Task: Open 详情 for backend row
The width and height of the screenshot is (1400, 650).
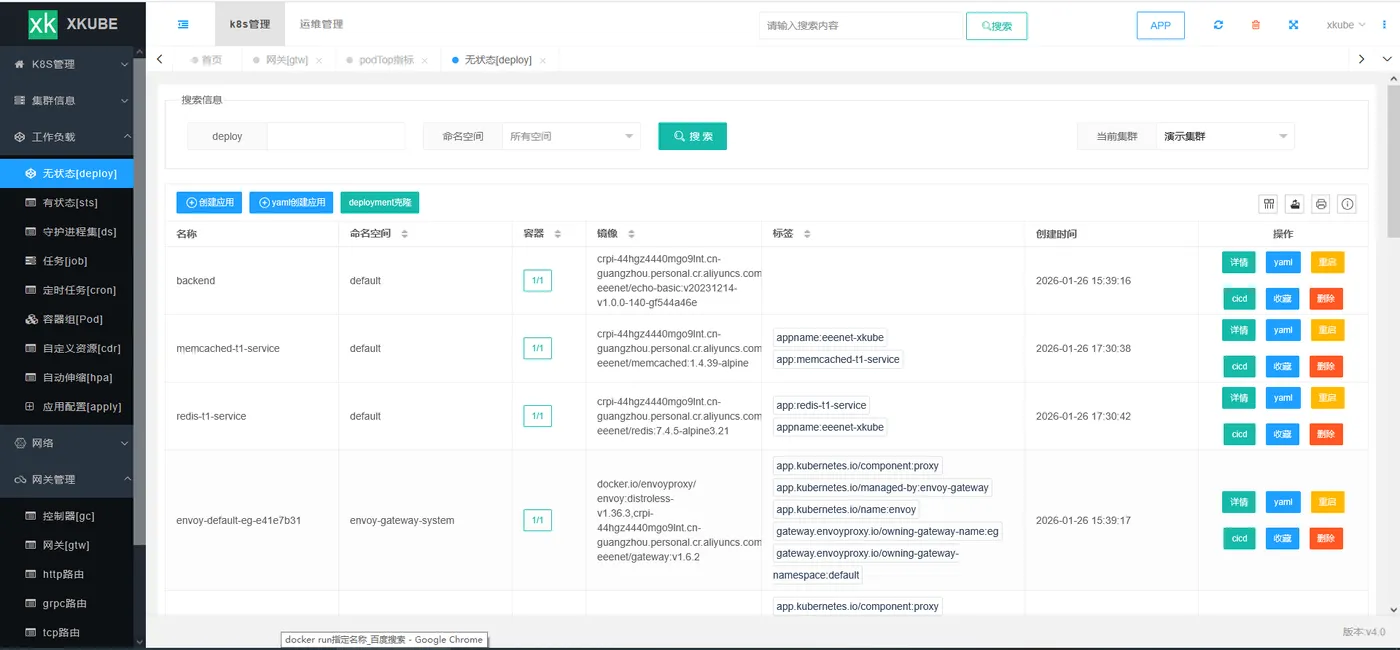Action: pyautogui.click(x=1239, y=262)
